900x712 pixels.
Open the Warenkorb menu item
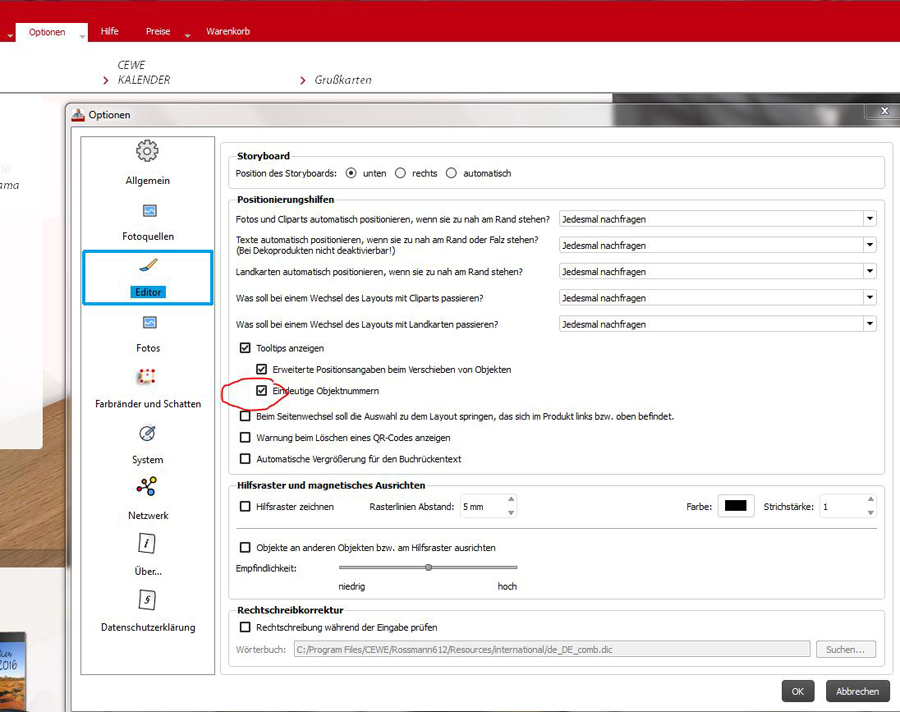coord(228,32)
